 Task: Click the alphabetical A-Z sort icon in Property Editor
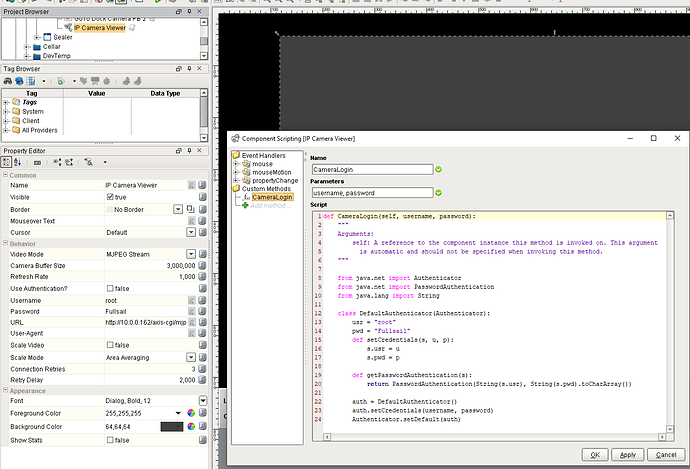(17, 162)
